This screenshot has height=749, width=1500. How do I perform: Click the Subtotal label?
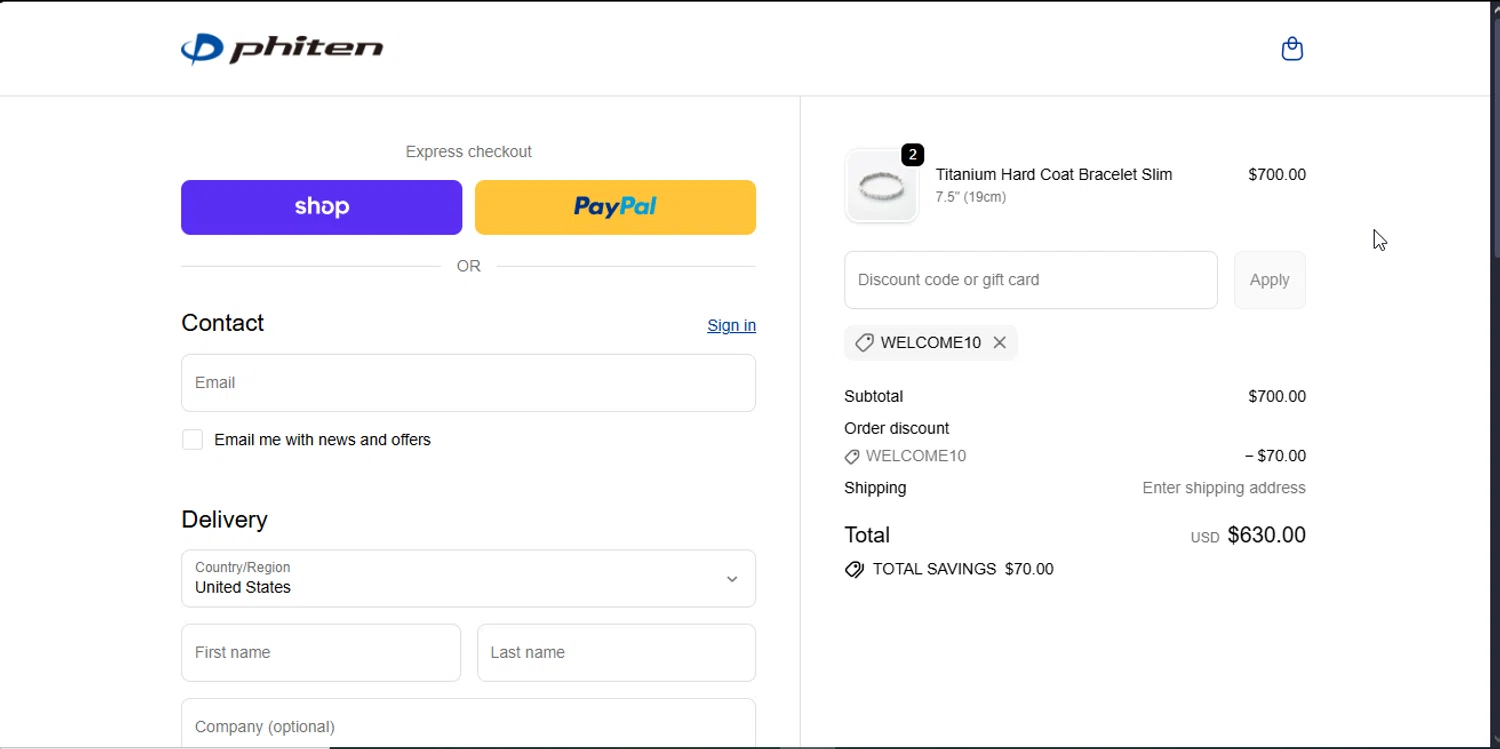tap(874, 396)
